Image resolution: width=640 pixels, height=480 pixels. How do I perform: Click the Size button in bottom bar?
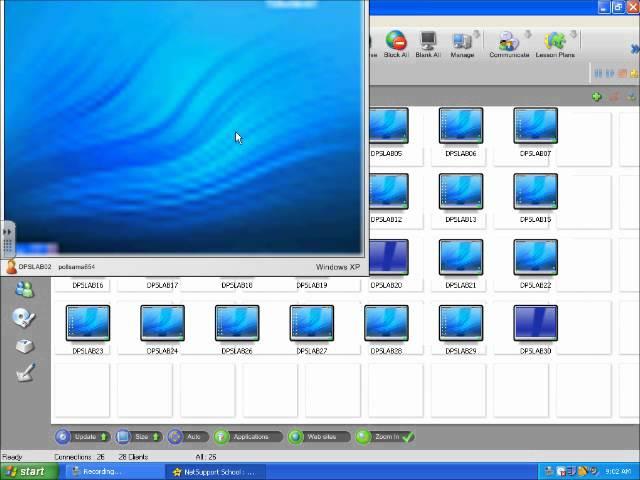click(x=138, y=437)
